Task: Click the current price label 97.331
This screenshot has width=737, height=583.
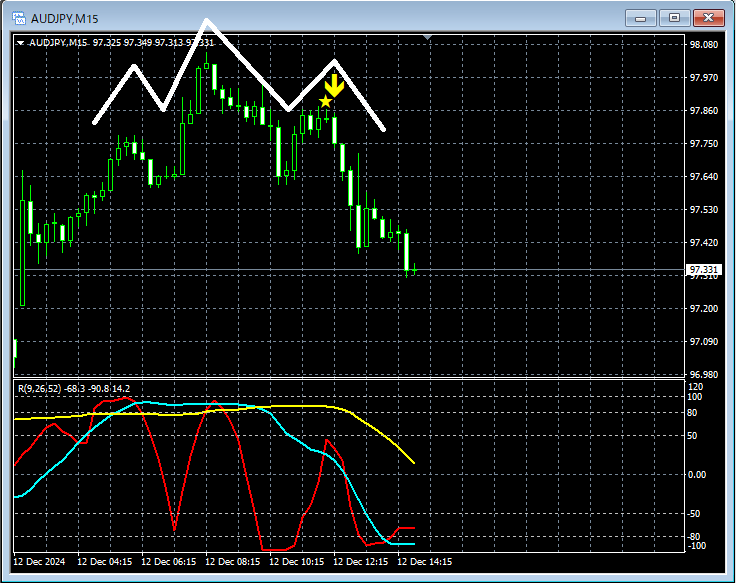Action: [703, 269]
